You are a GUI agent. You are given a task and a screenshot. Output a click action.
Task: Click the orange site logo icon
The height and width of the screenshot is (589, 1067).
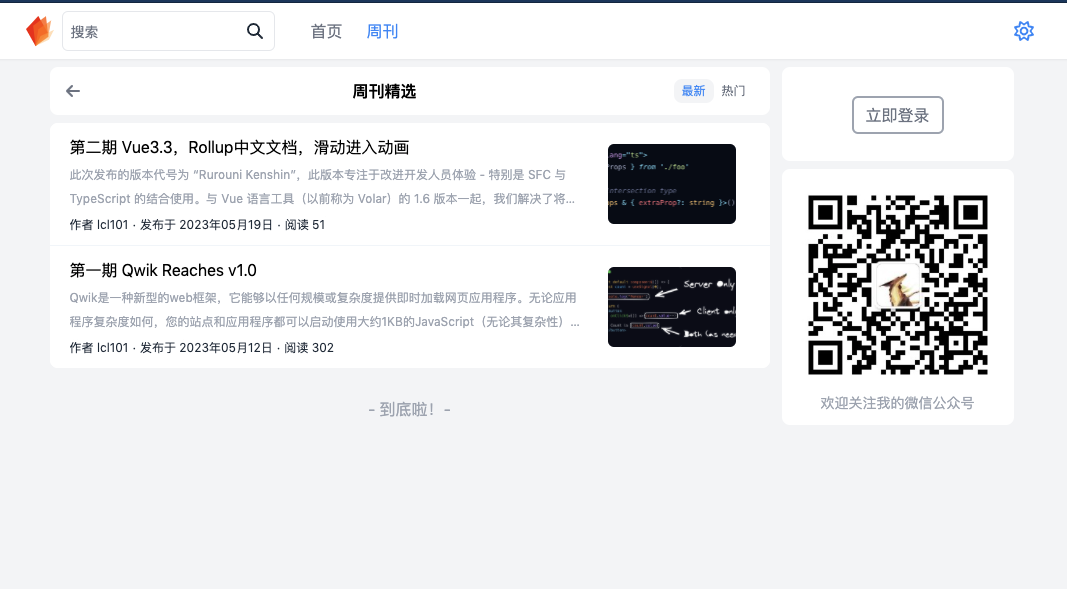39,31
